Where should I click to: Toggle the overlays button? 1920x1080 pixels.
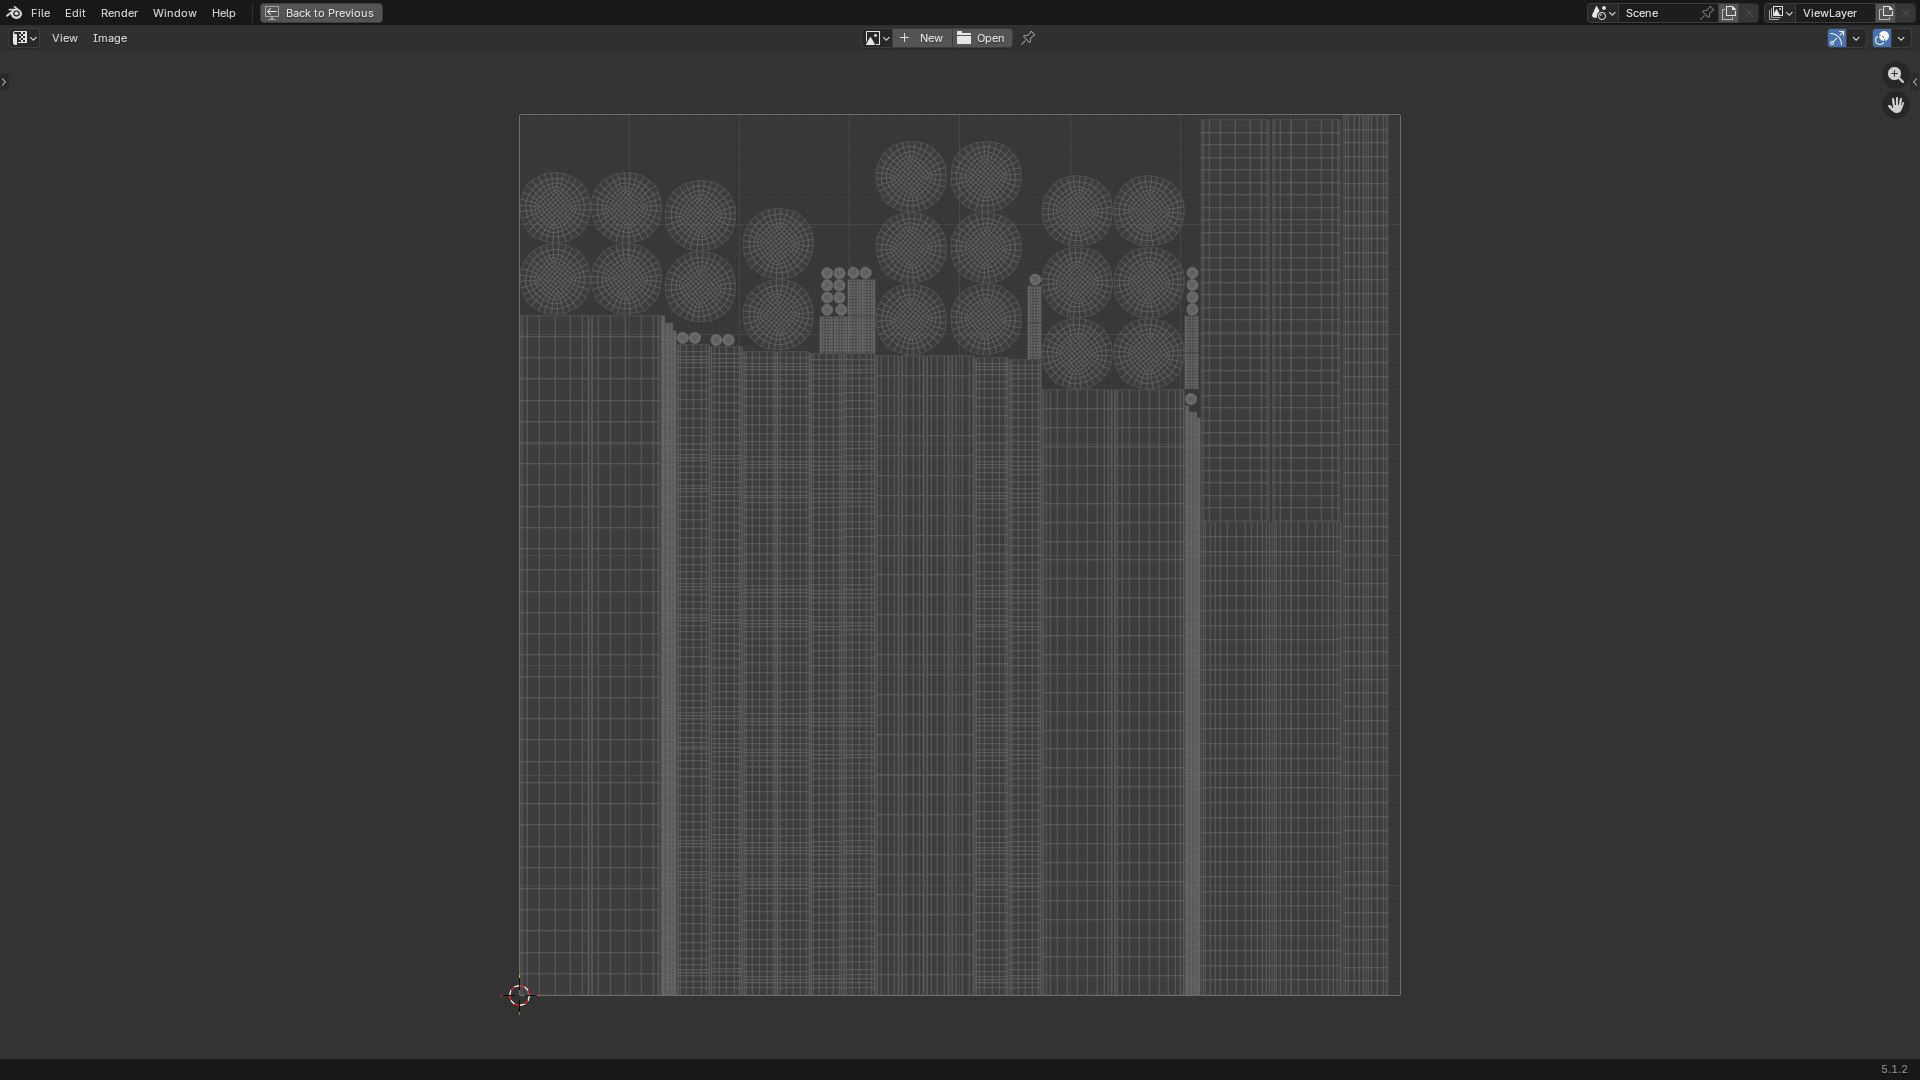pos(1882,38)
